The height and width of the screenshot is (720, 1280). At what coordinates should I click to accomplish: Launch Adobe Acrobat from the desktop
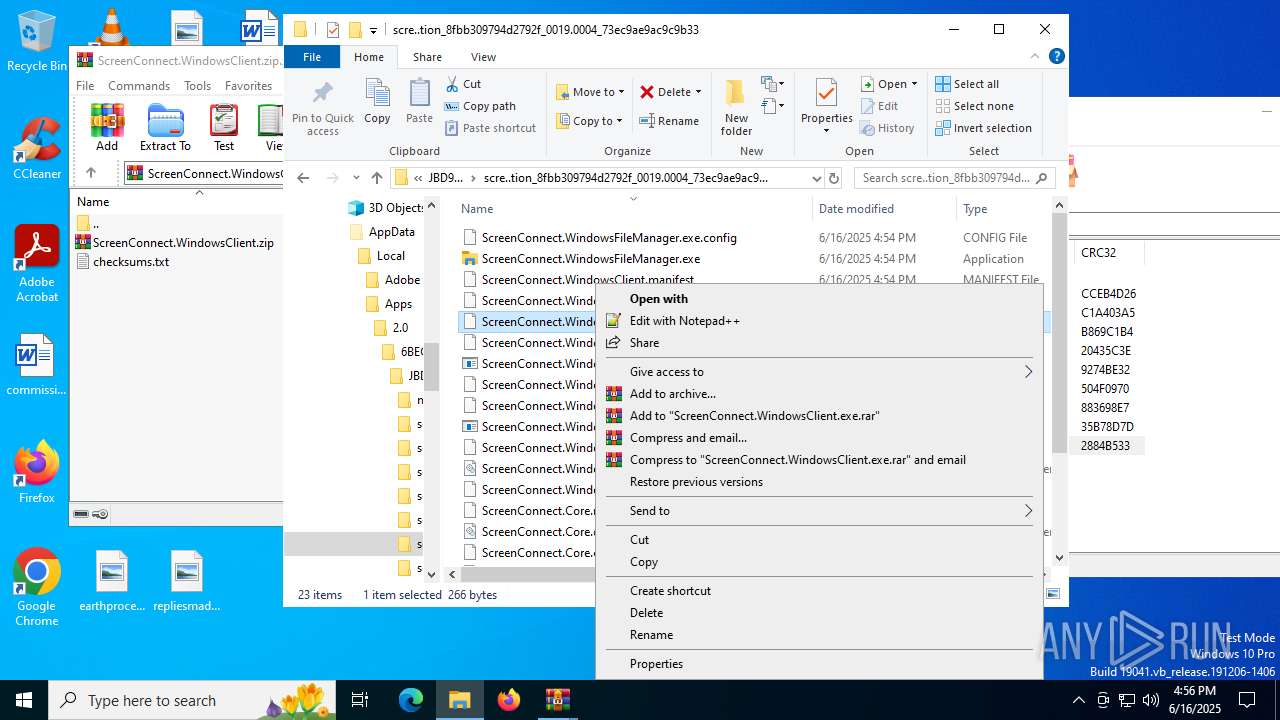(x=37, y=264)
